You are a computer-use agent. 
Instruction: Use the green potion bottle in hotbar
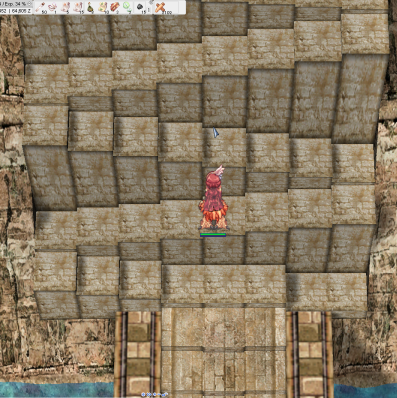pyautogui.click(x=90, y=7)
